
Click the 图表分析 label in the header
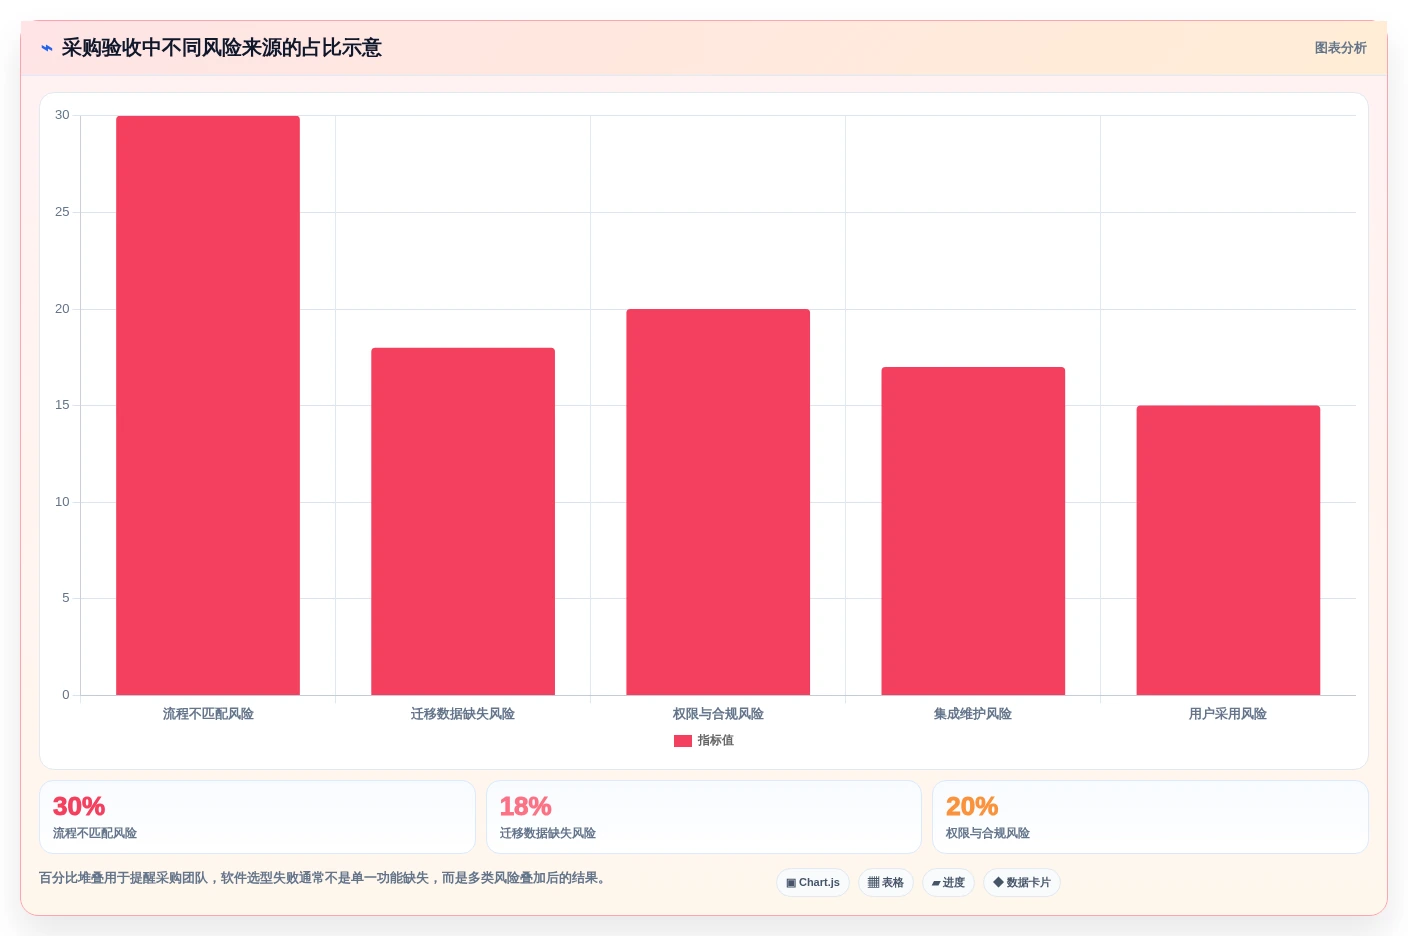(x=1340, y=48)
